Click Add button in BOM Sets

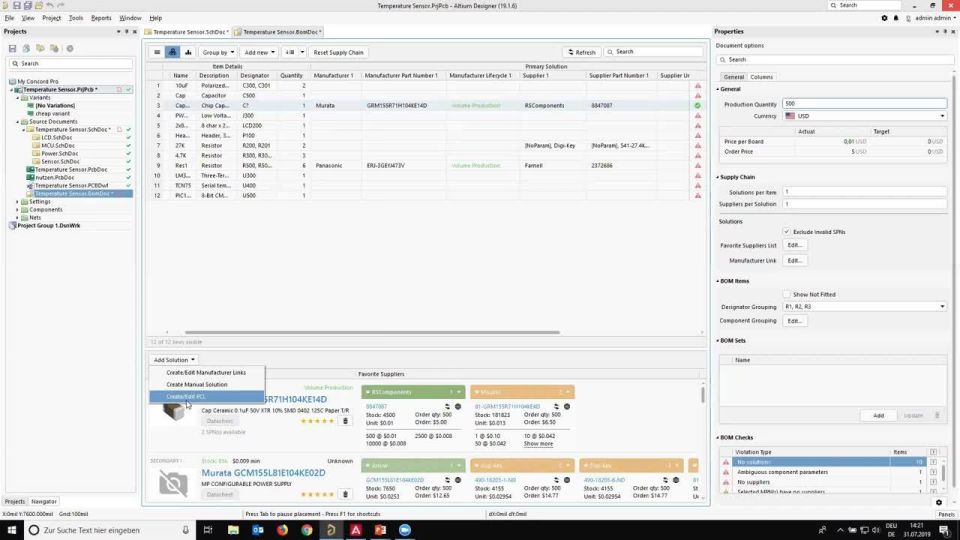point(878,416)
